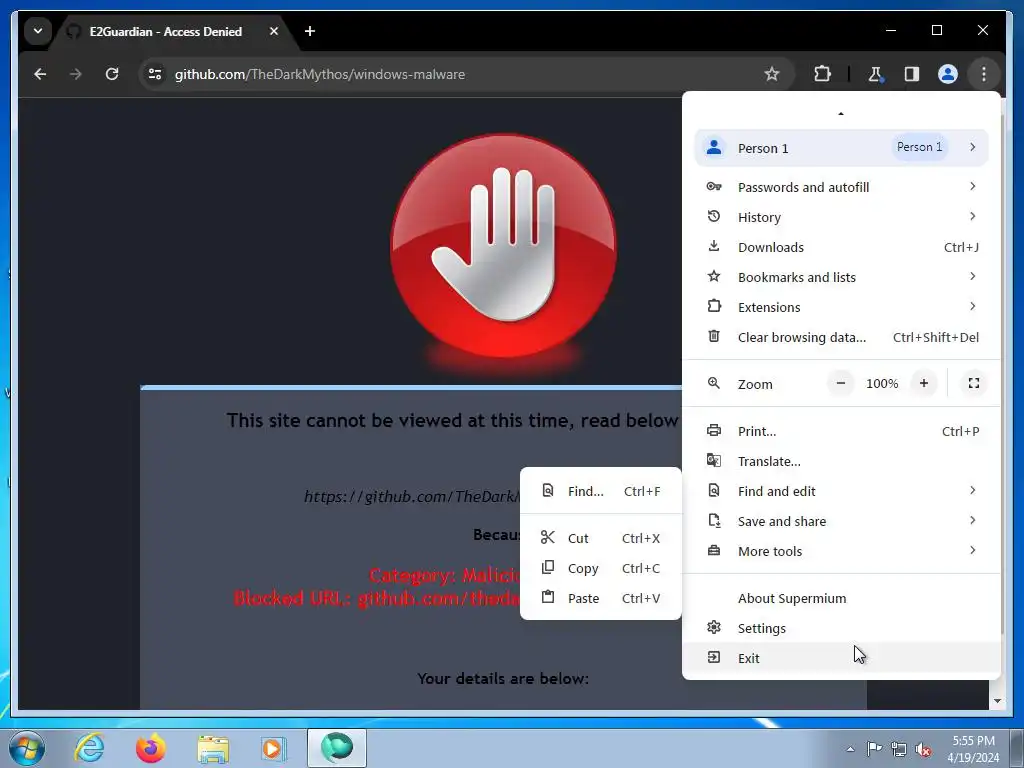The image size is (1024, 768).
Task: Open Settings from the menu
Action: (x=841, y=629)
